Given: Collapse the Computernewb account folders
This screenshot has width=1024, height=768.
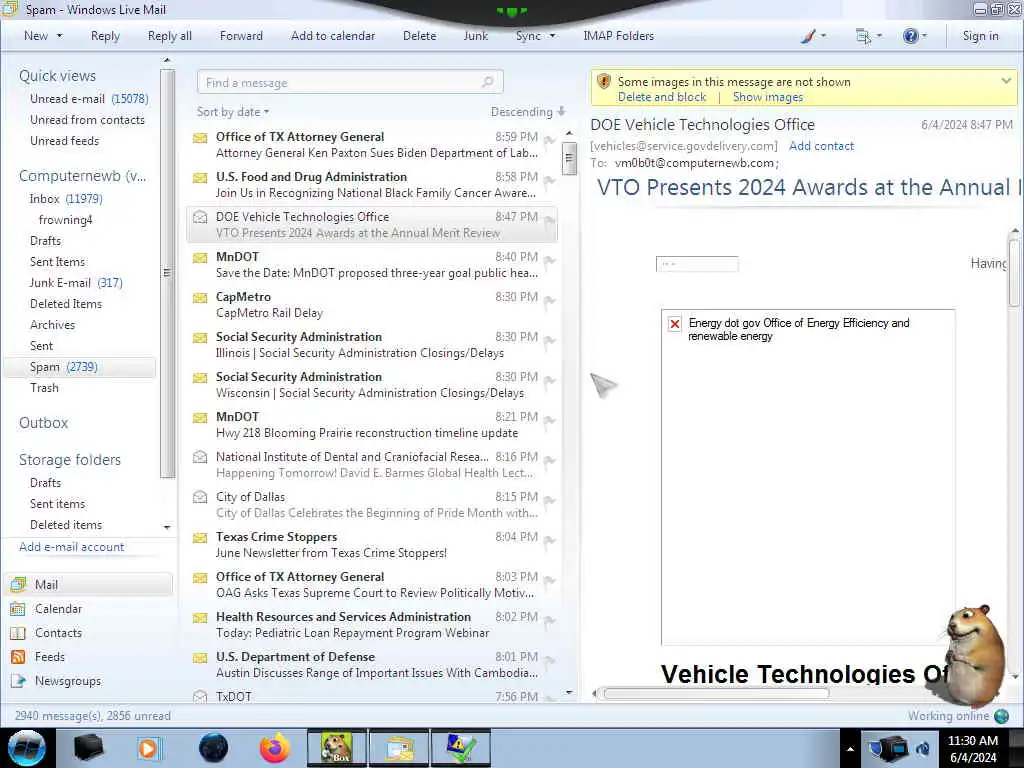Looking at the screenshot, I should coord(82,176).
